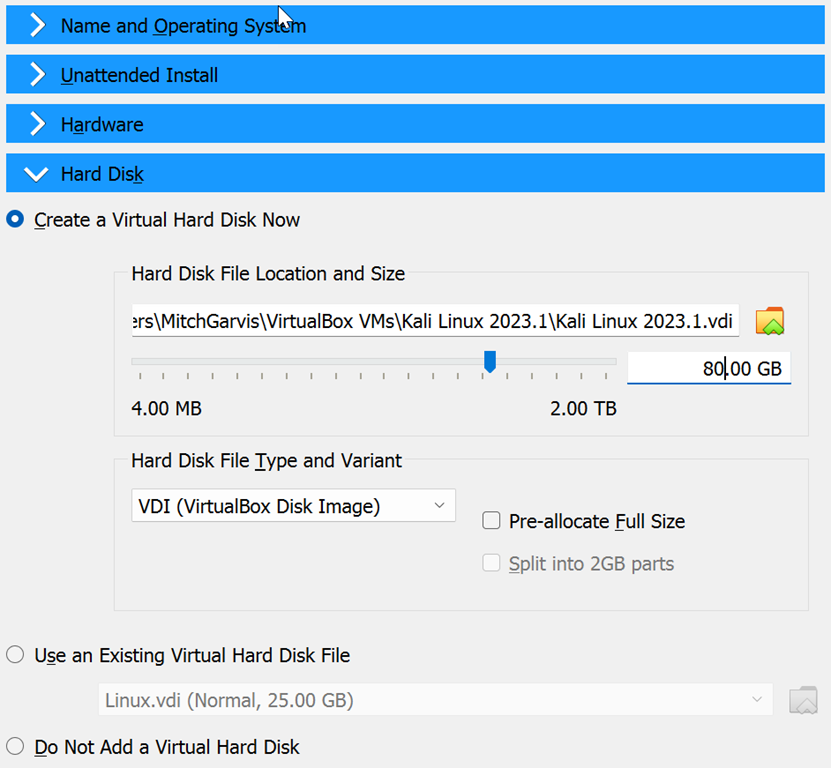Collapse the Hard Disk section header

click(x=102, y=175)
